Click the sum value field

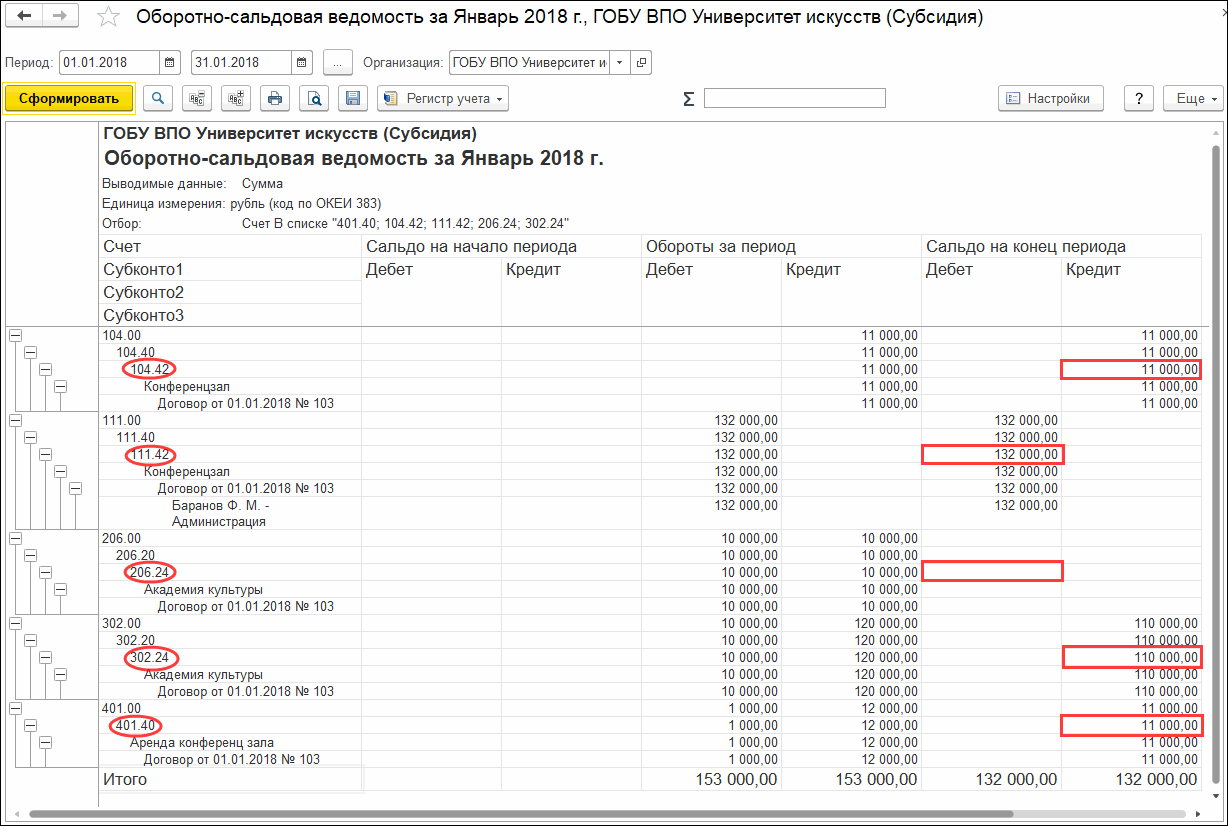795,98
